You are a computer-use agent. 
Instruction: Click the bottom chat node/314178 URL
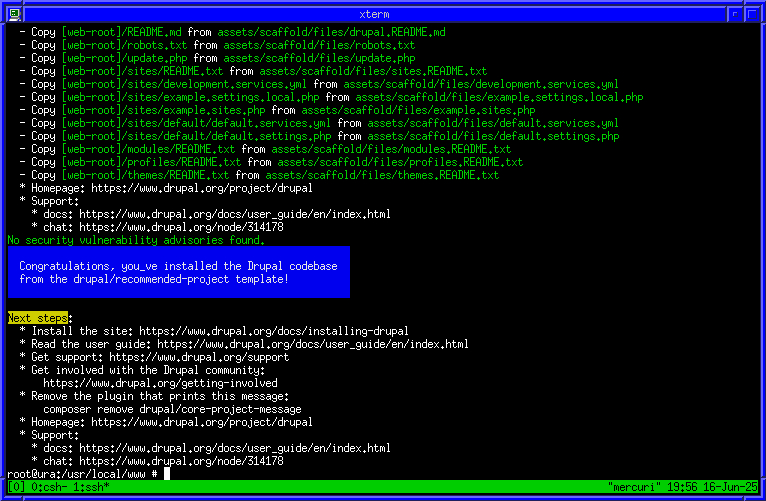point(181,461)
